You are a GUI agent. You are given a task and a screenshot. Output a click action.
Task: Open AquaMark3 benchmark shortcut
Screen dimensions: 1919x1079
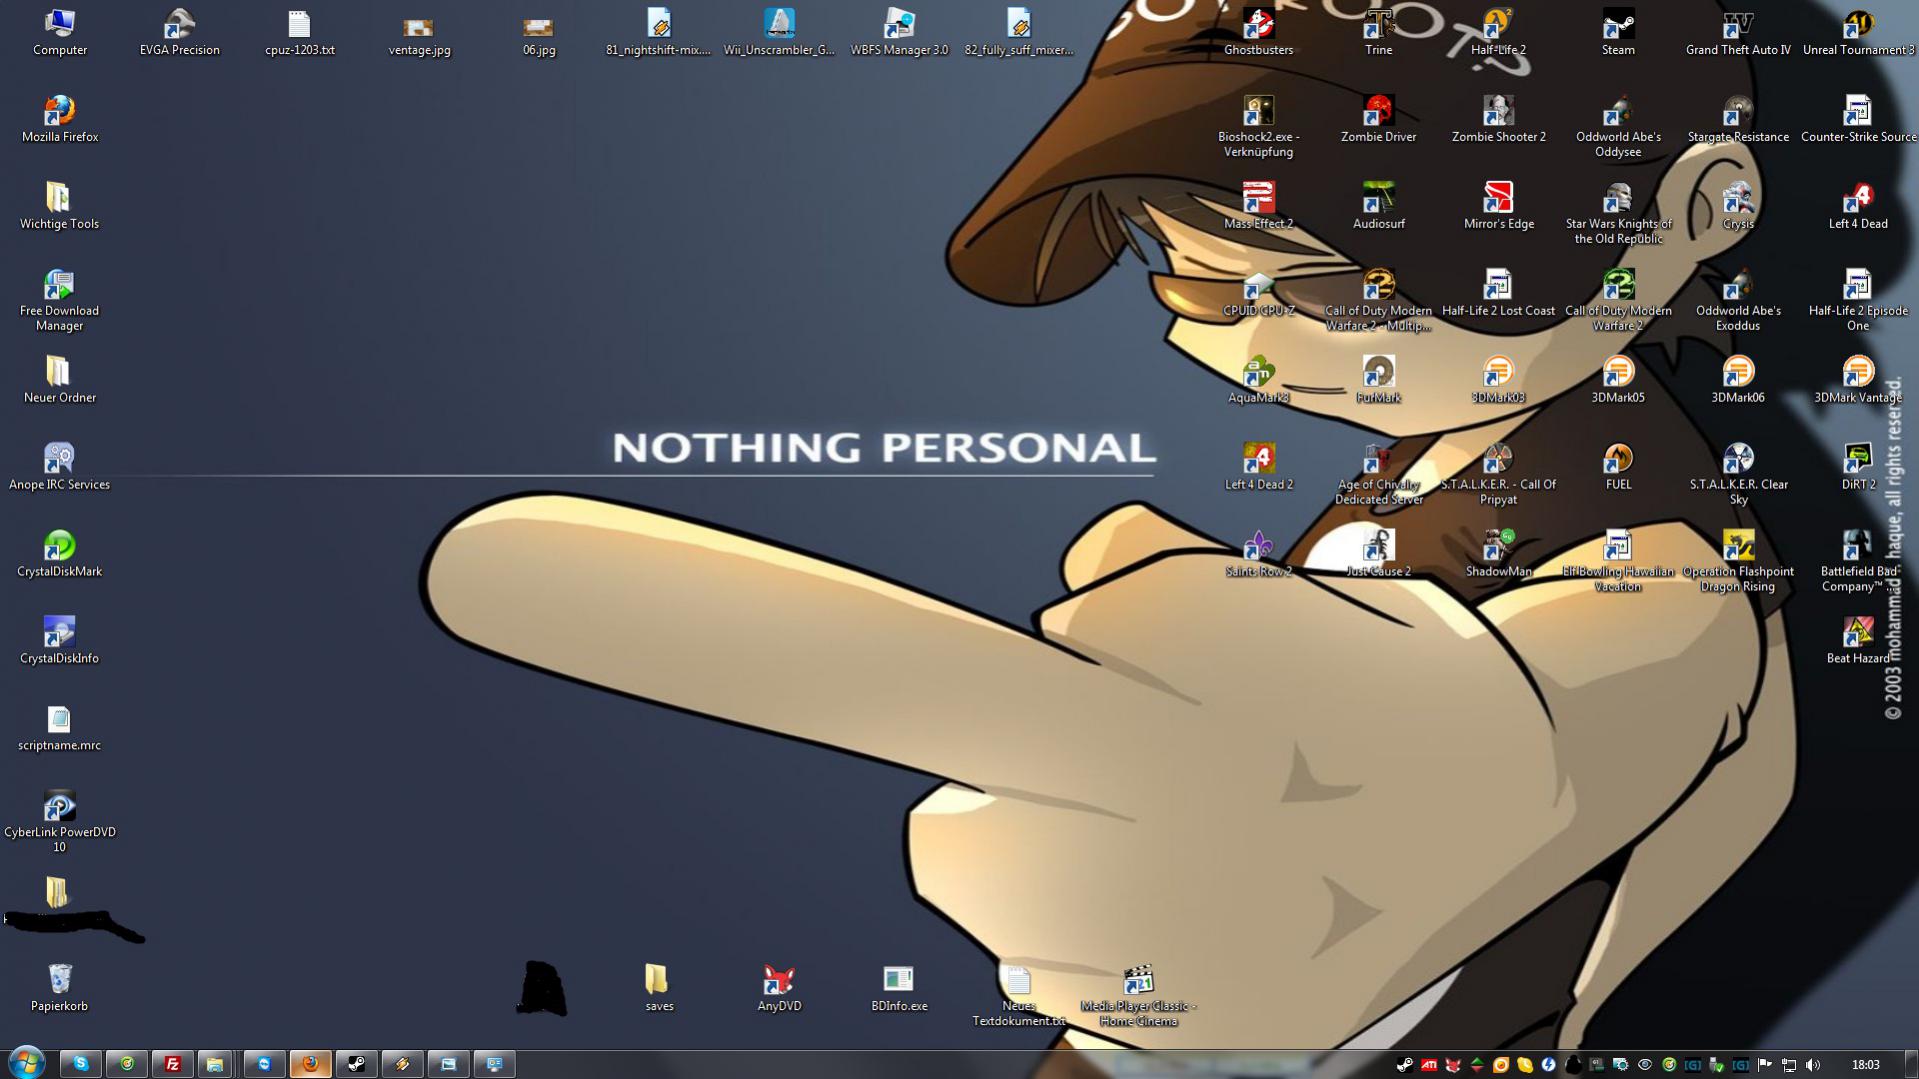tap(1258, 379)
